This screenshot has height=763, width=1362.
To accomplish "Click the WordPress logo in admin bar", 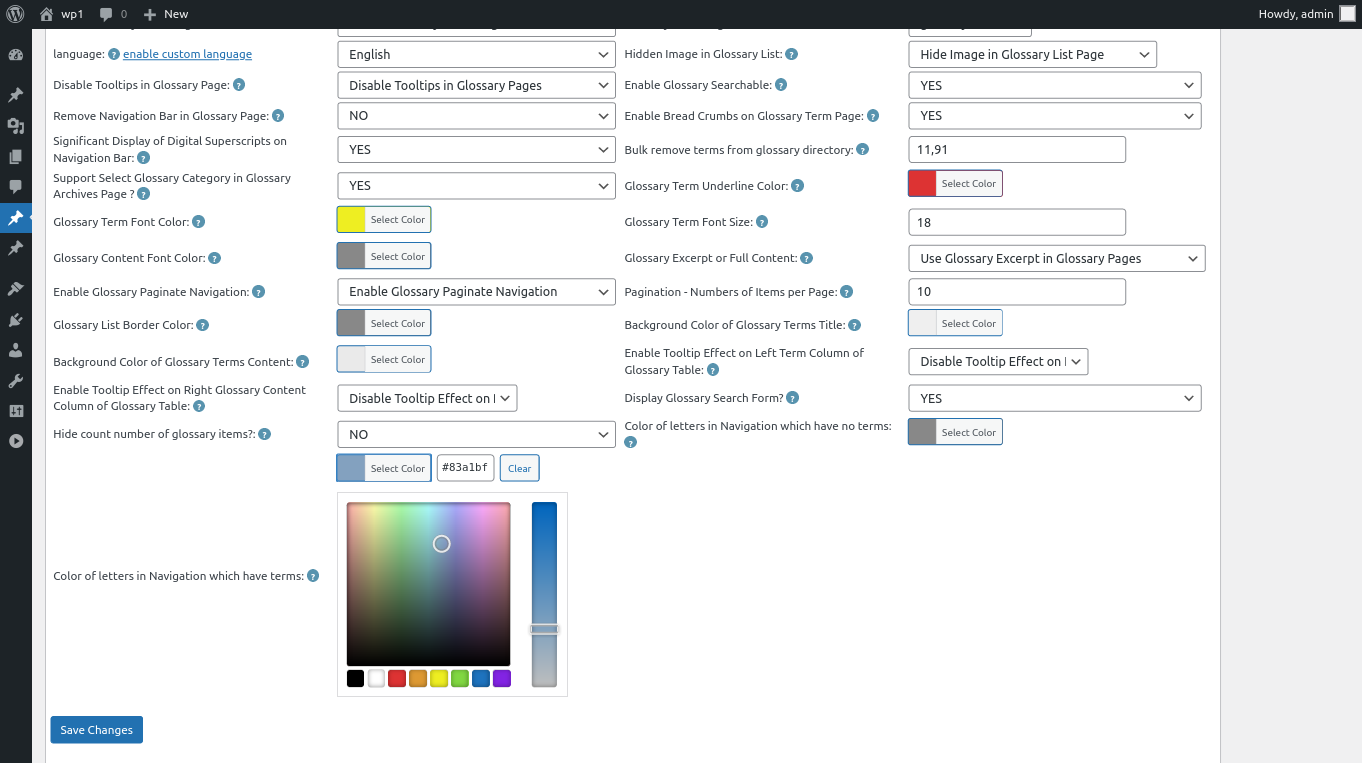I will pyautogui.click(x=15, y=14).
